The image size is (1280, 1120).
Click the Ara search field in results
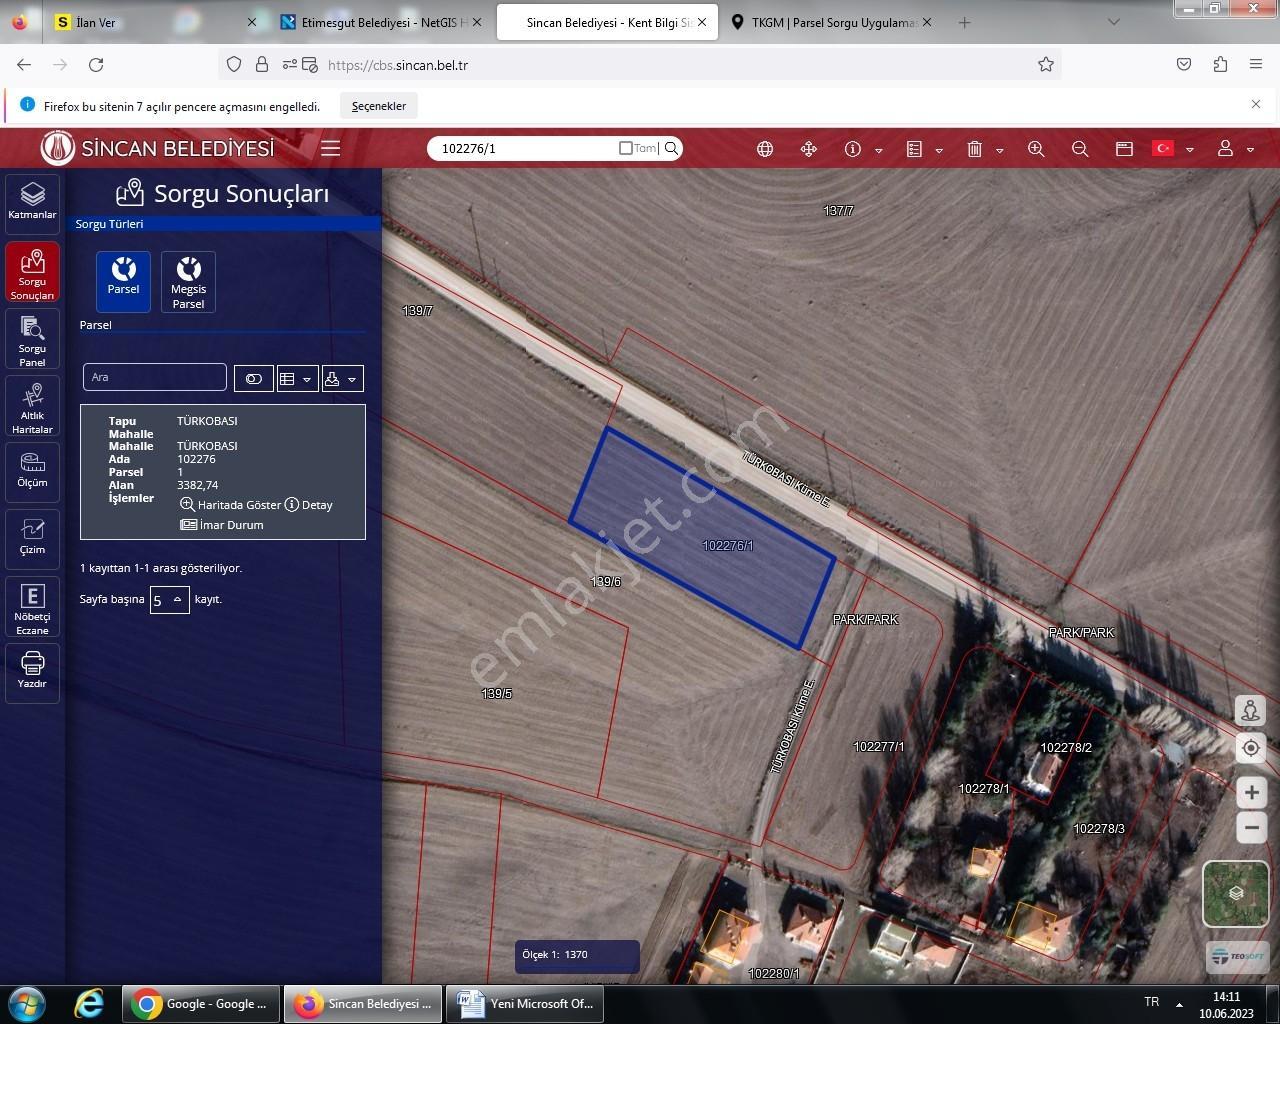tap(155, 377)
